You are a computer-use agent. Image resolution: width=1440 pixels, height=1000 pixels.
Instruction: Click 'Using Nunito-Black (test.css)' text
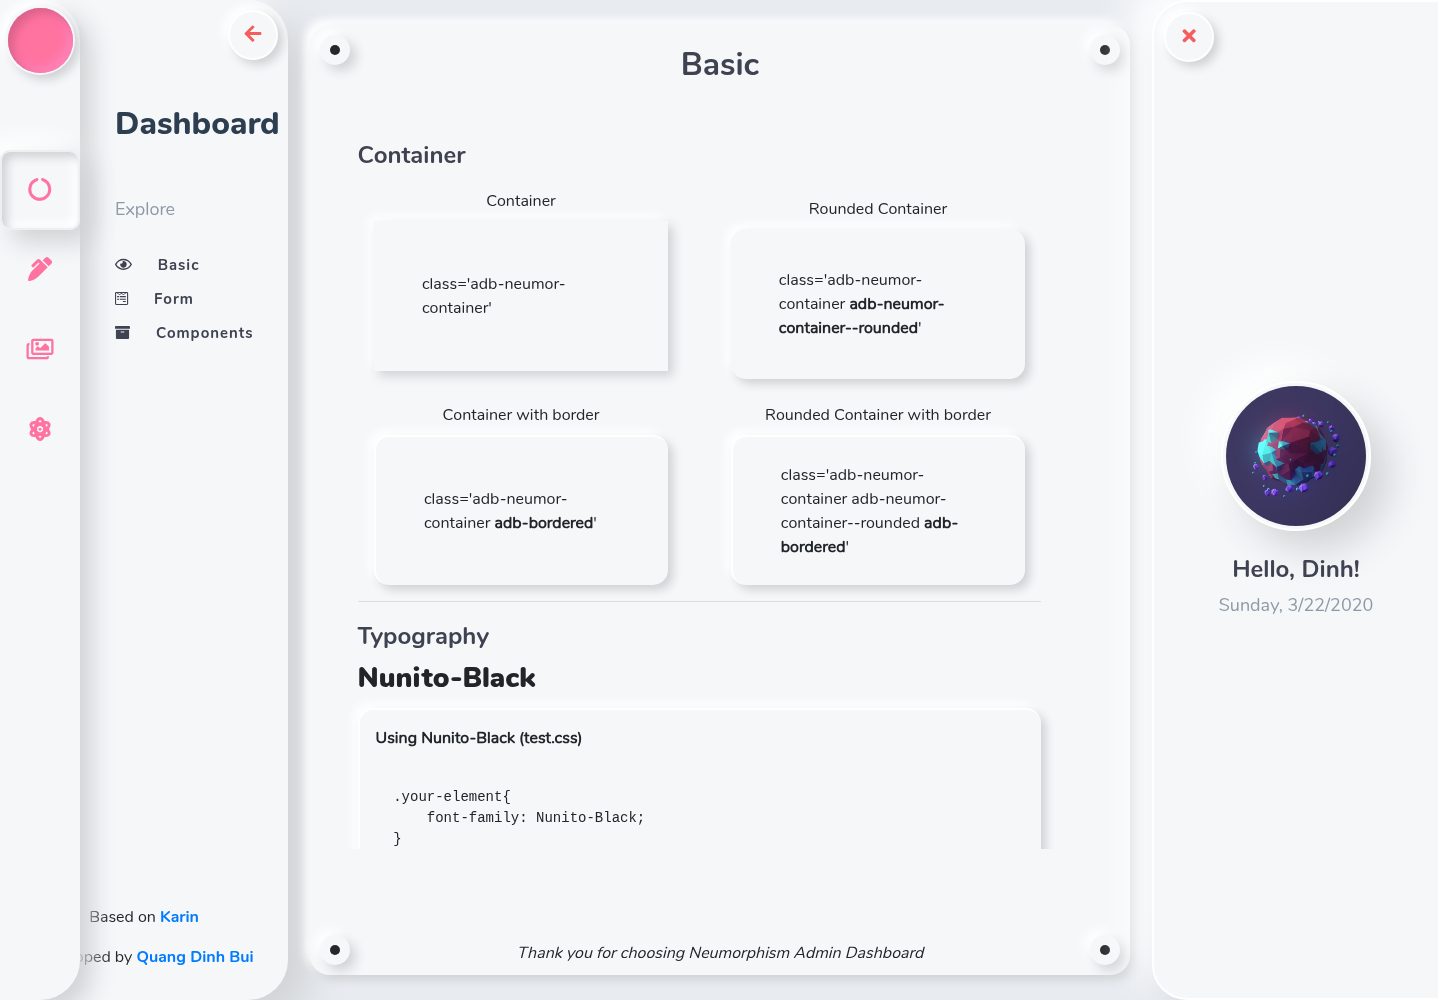[479, 738]
